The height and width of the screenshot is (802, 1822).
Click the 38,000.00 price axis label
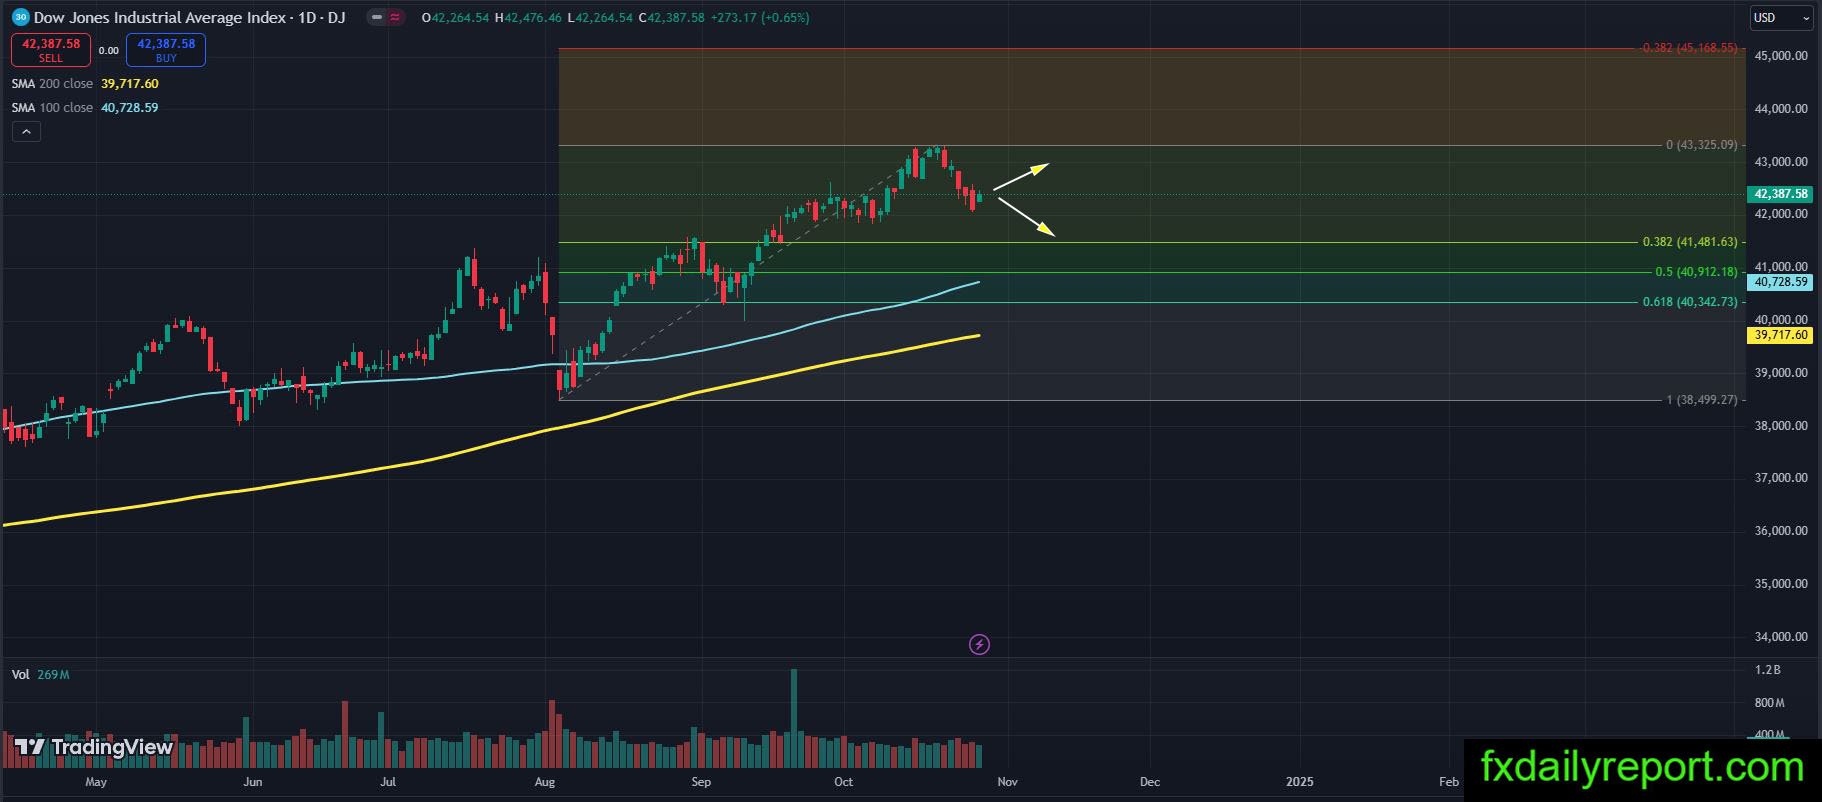click(x=1781, y=426)
